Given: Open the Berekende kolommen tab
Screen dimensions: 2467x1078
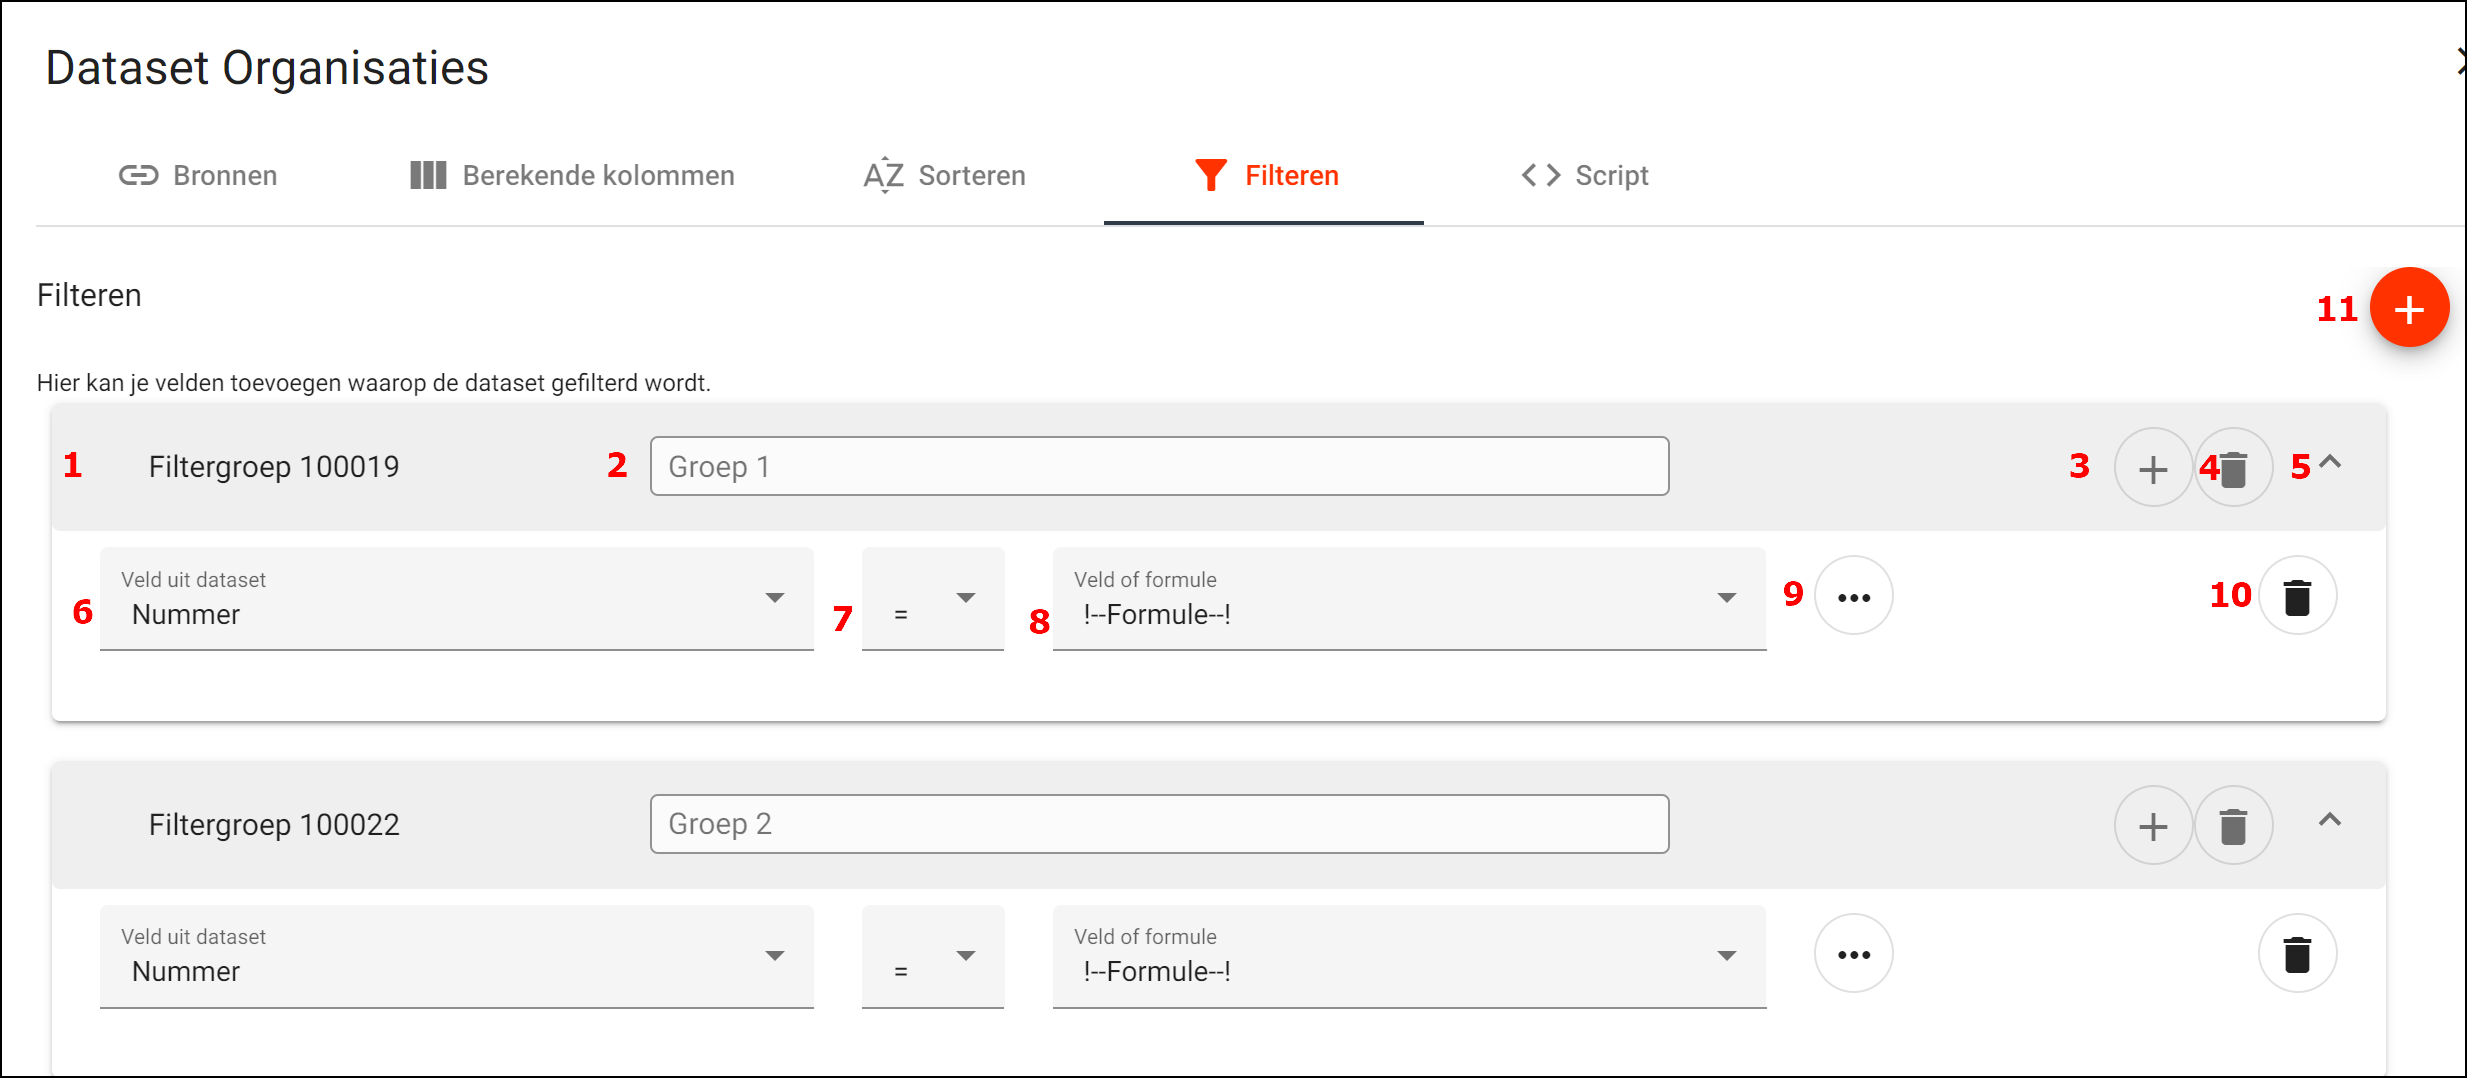Looking at the screenshot, I should click(572, 176).
